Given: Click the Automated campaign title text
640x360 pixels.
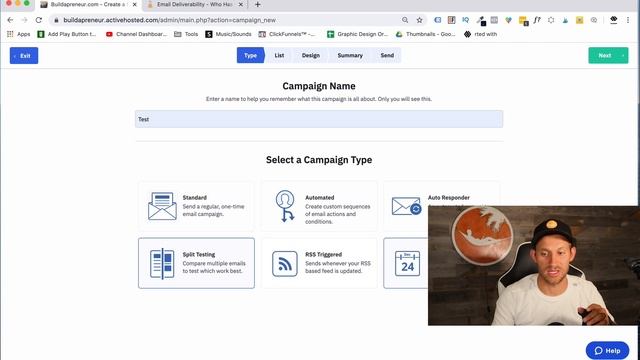Looking at the screenshot, I should coord(320,198).
